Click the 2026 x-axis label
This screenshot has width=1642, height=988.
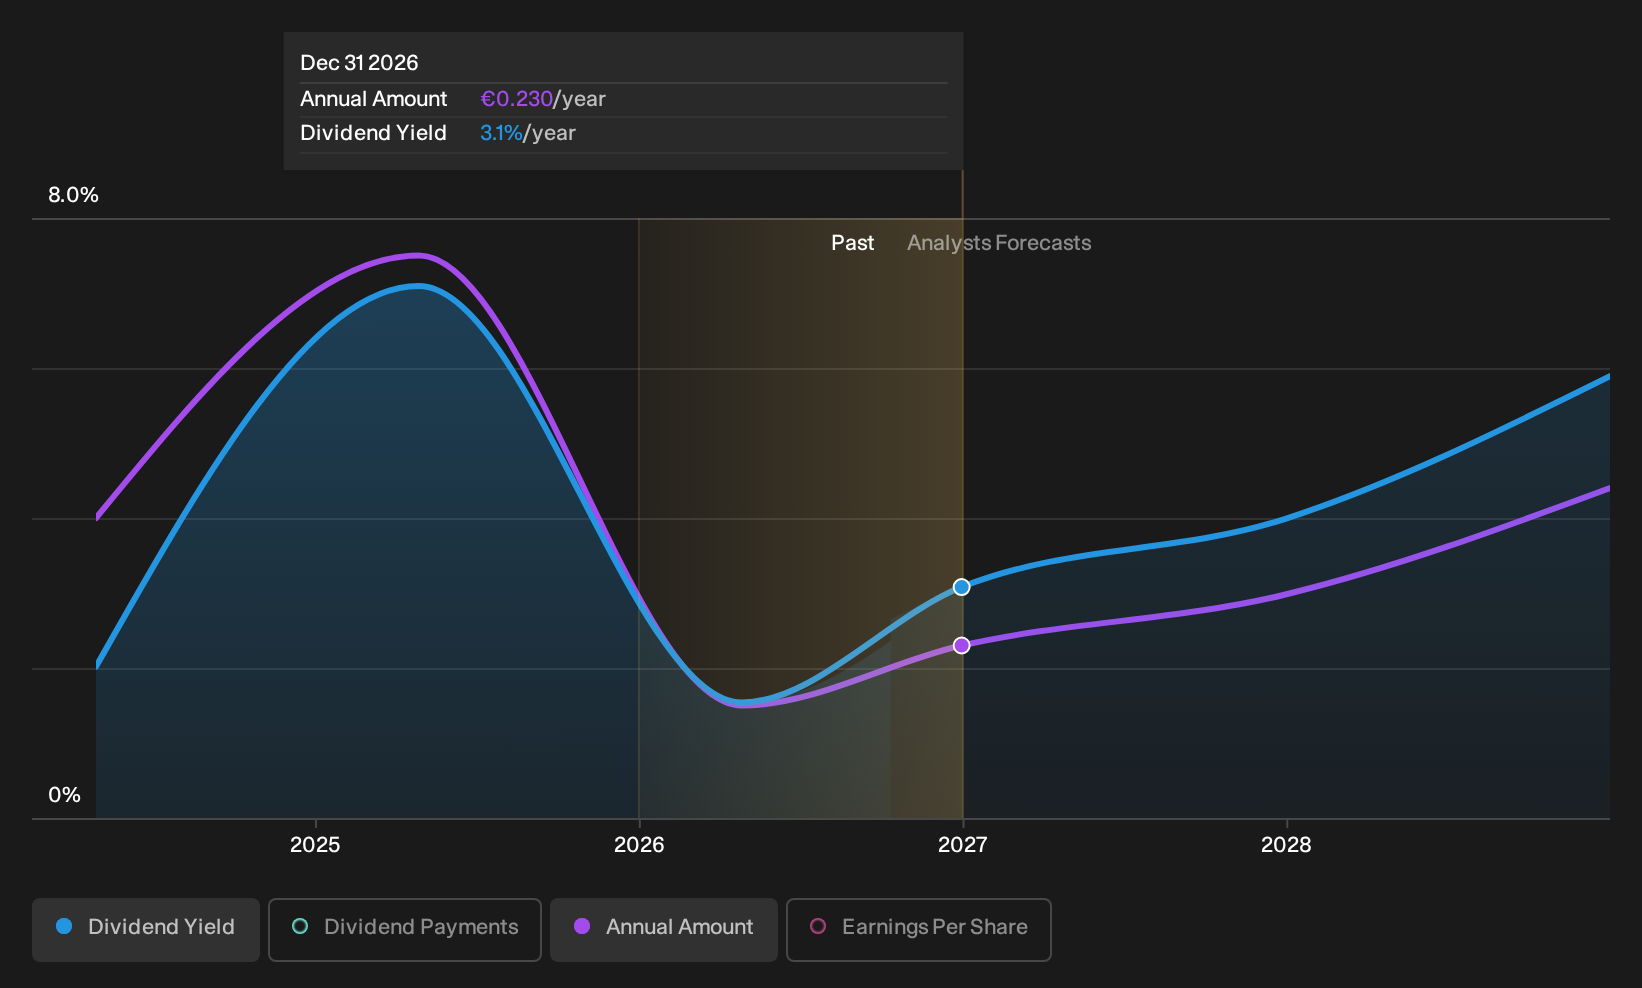pyautogui.click(x=639, y=845)
